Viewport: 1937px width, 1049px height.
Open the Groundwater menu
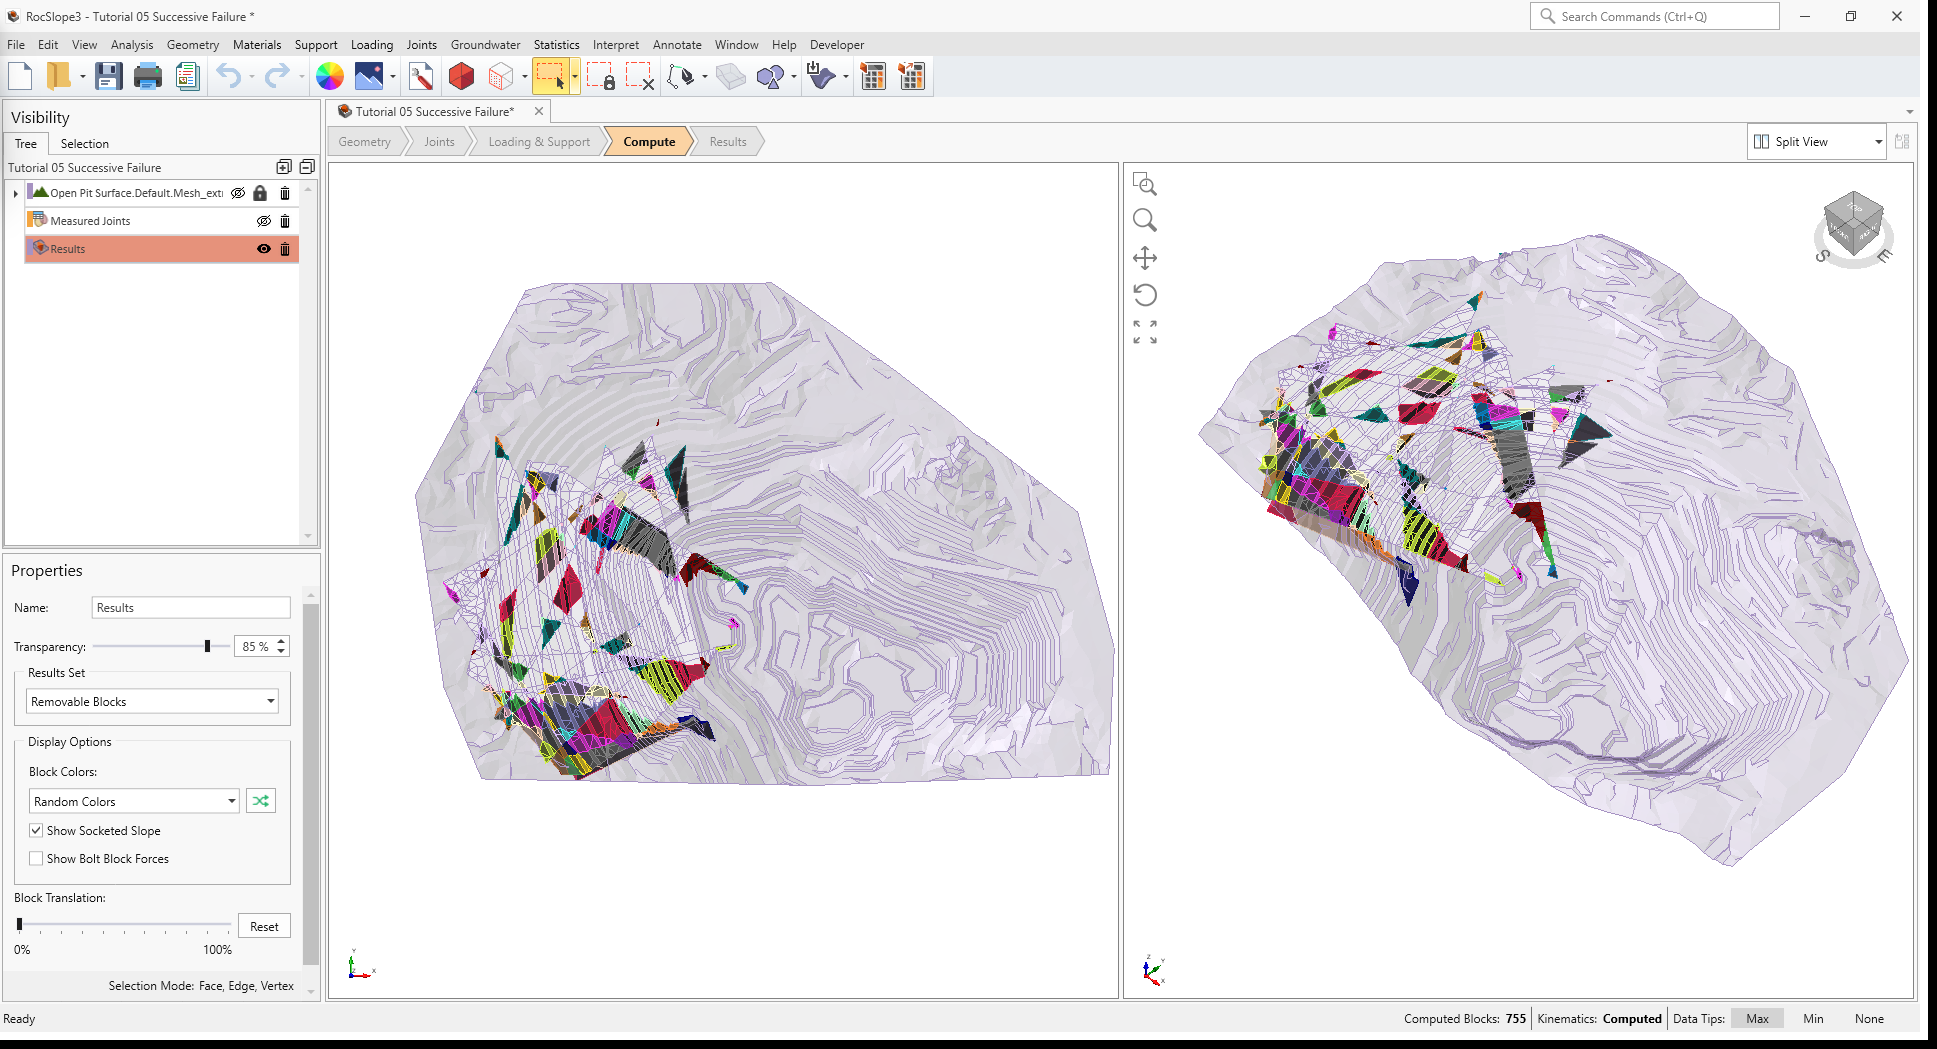point(485,45)
